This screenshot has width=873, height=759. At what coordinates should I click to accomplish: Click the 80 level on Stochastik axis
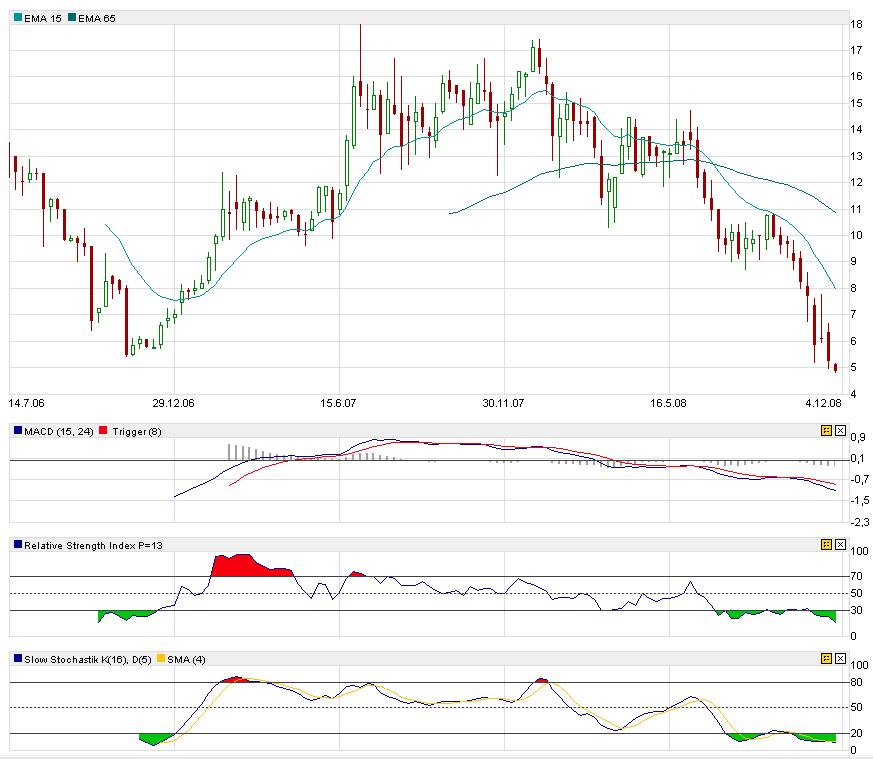(856, 682)
